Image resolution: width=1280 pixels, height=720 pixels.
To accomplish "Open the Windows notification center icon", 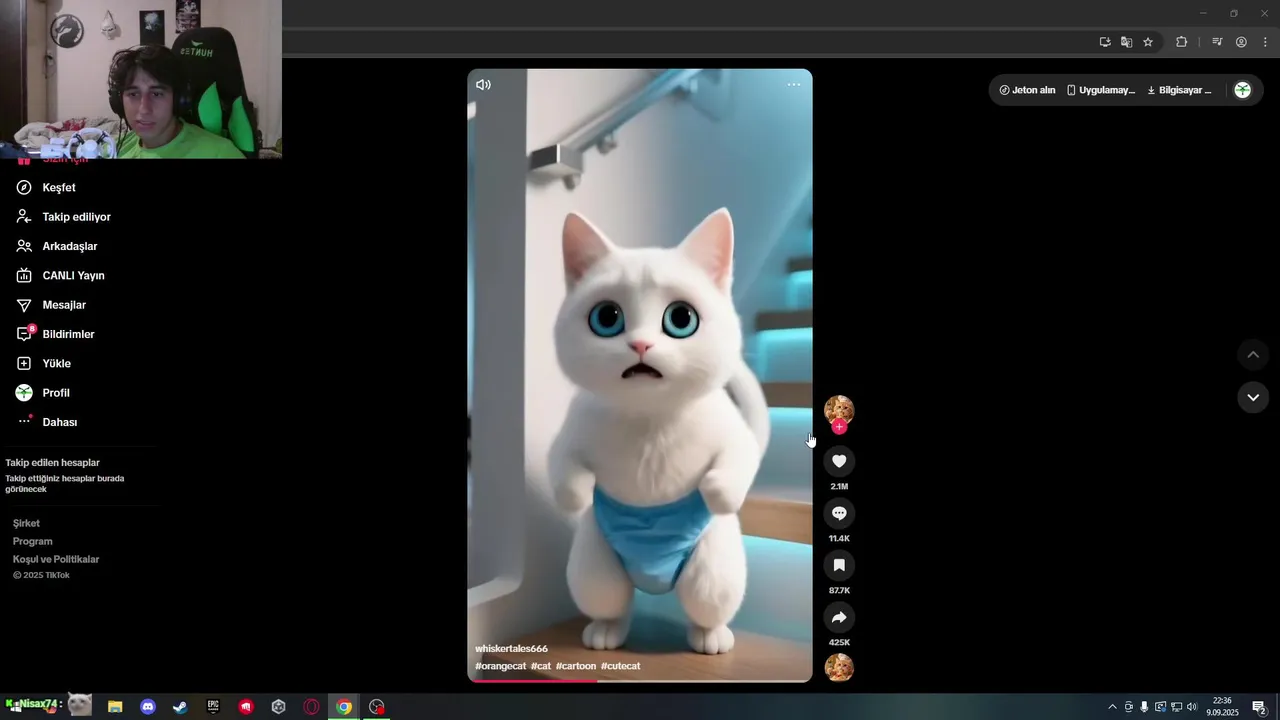I will tap(1259, 707).
